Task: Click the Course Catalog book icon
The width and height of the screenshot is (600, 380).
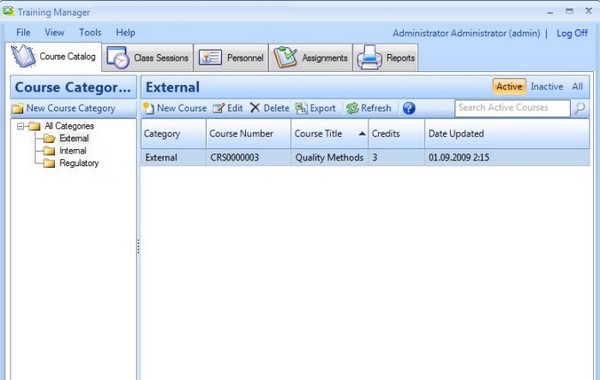Action: (x=23, y=56)
